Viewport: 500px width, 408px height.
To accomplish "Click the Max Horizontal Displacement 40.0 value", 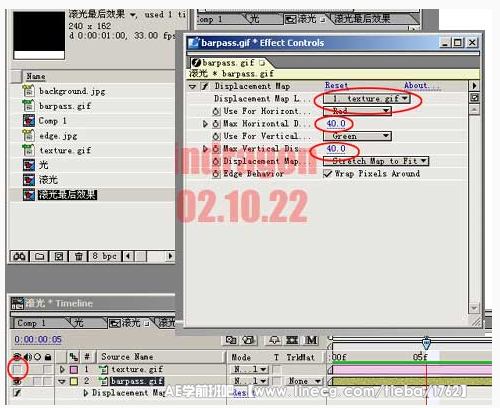I will (336, 124).
